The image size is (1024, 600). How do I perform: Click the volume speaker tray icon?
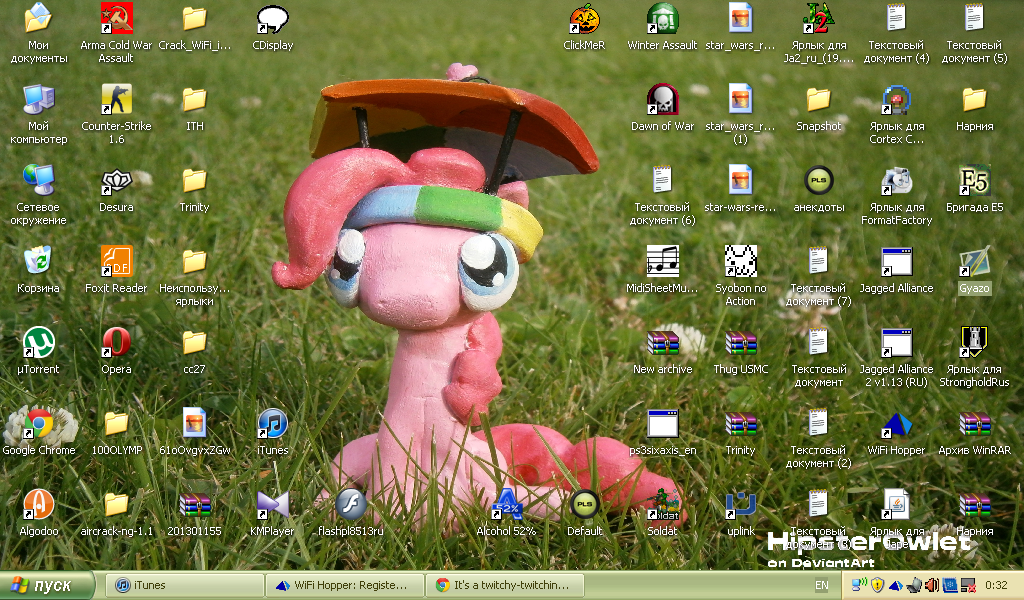coord(932,585)
